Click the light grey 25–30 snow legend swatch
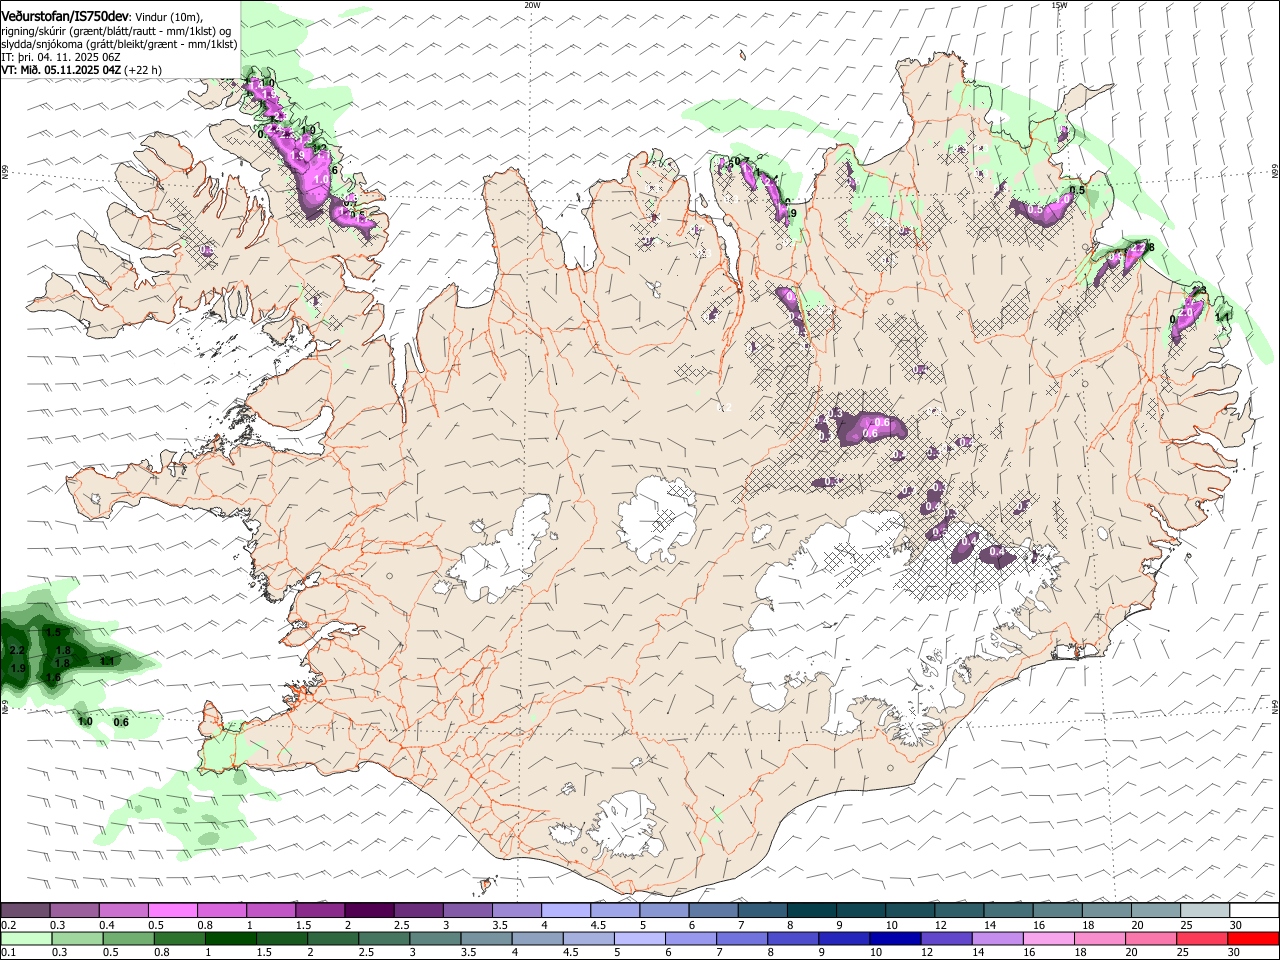 click(x=1203, y=911)
